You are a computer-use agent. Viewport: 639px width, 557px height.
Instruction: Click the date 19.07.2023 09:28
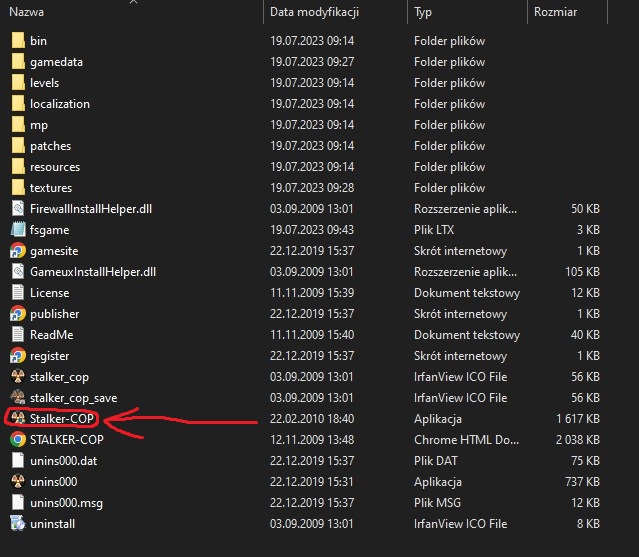point(312,188)
